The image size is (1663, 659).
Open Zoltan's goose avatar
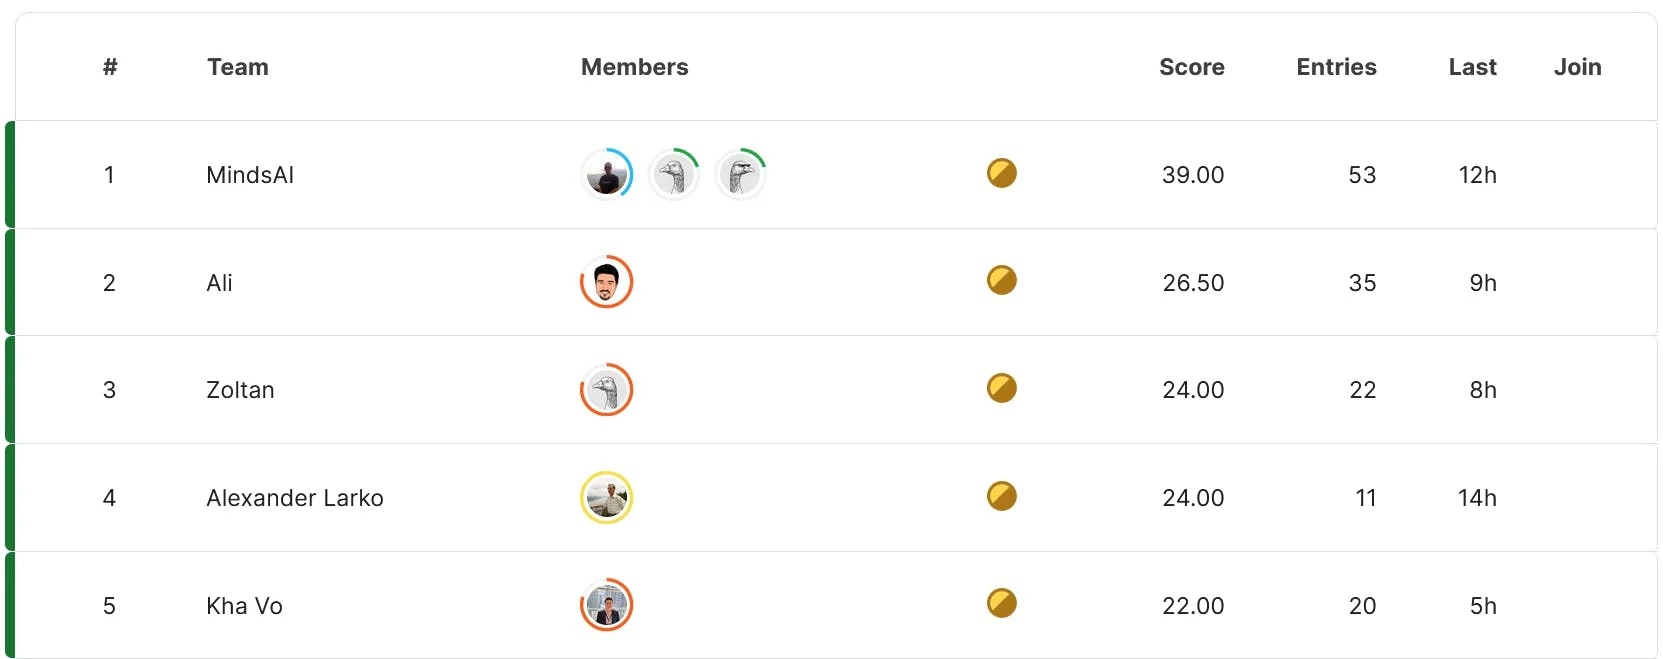(x=607, y=390)
